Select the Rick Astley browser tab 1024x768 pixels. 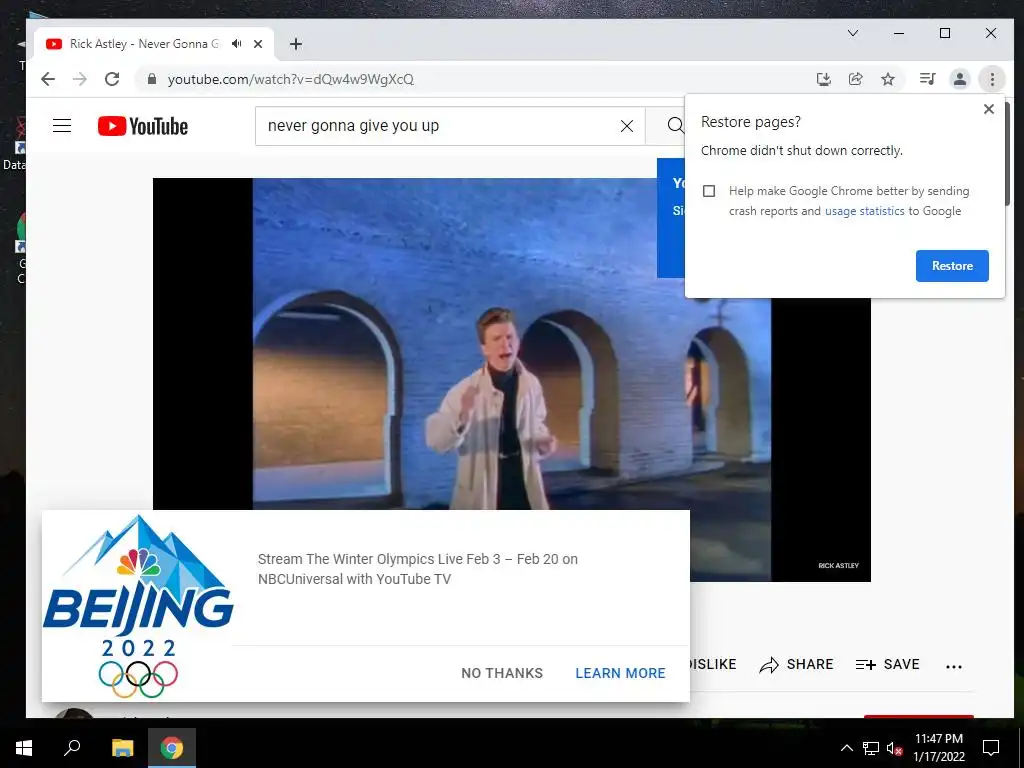(154, 44)
